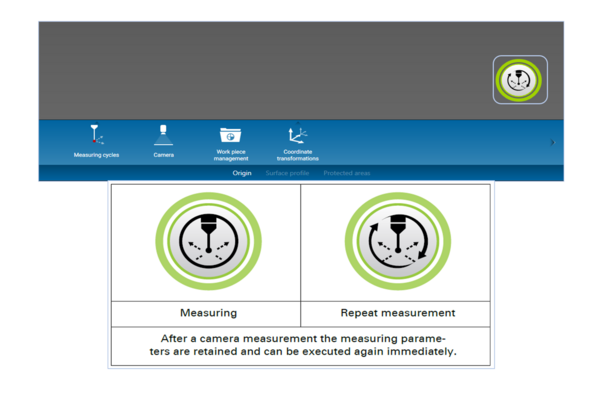The image size is (600, 400).
Task: Expand the caret above Measuring cycles icon
Action: coord(96,122)
